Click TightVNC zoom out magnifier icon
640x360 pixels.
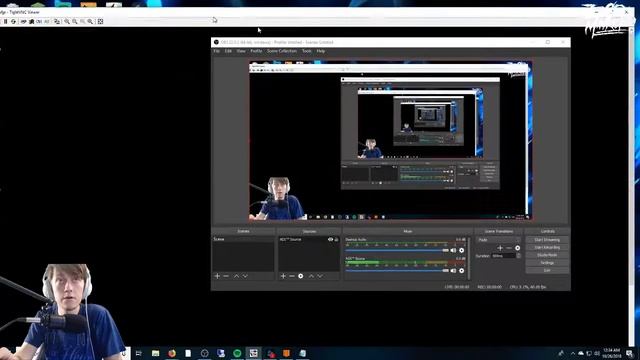[75, 21]
